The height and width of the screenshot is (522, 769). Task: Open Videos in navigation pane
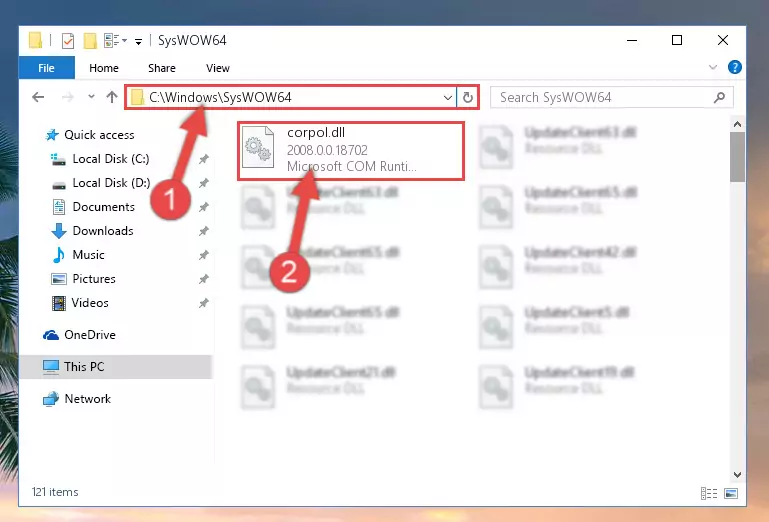(x=90, y=303)
